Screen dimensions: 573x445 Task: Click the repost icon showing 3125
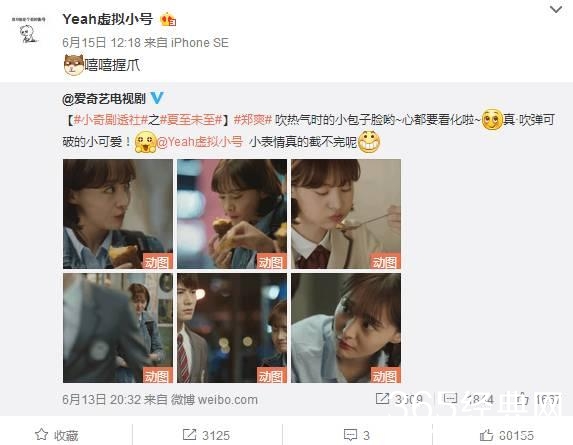pos(189,435)
